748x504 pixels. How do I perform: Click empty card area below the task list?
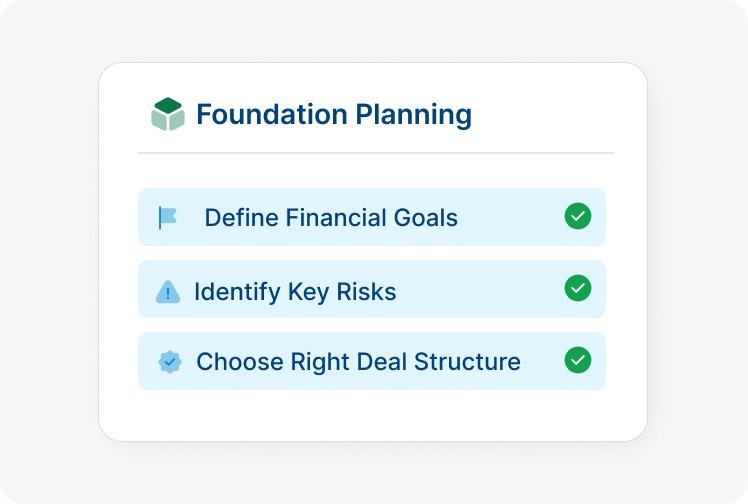pos(372,415)
